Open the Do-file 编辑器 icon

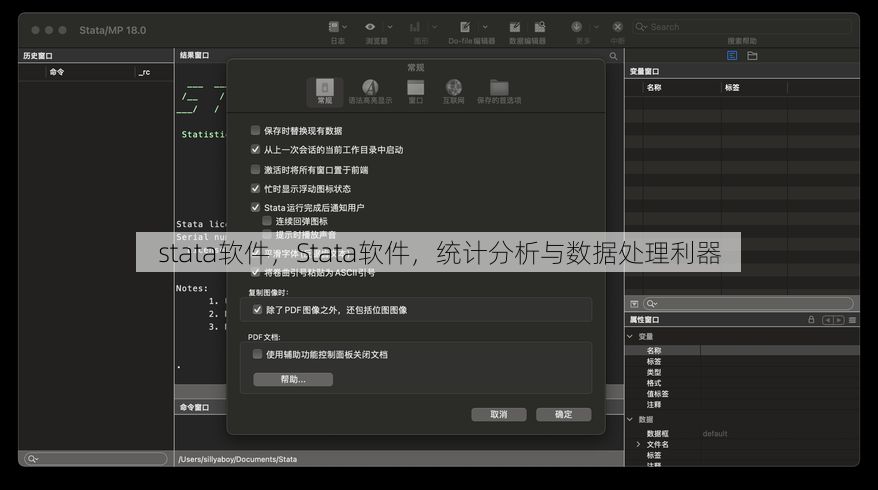[x=465, y=27]
